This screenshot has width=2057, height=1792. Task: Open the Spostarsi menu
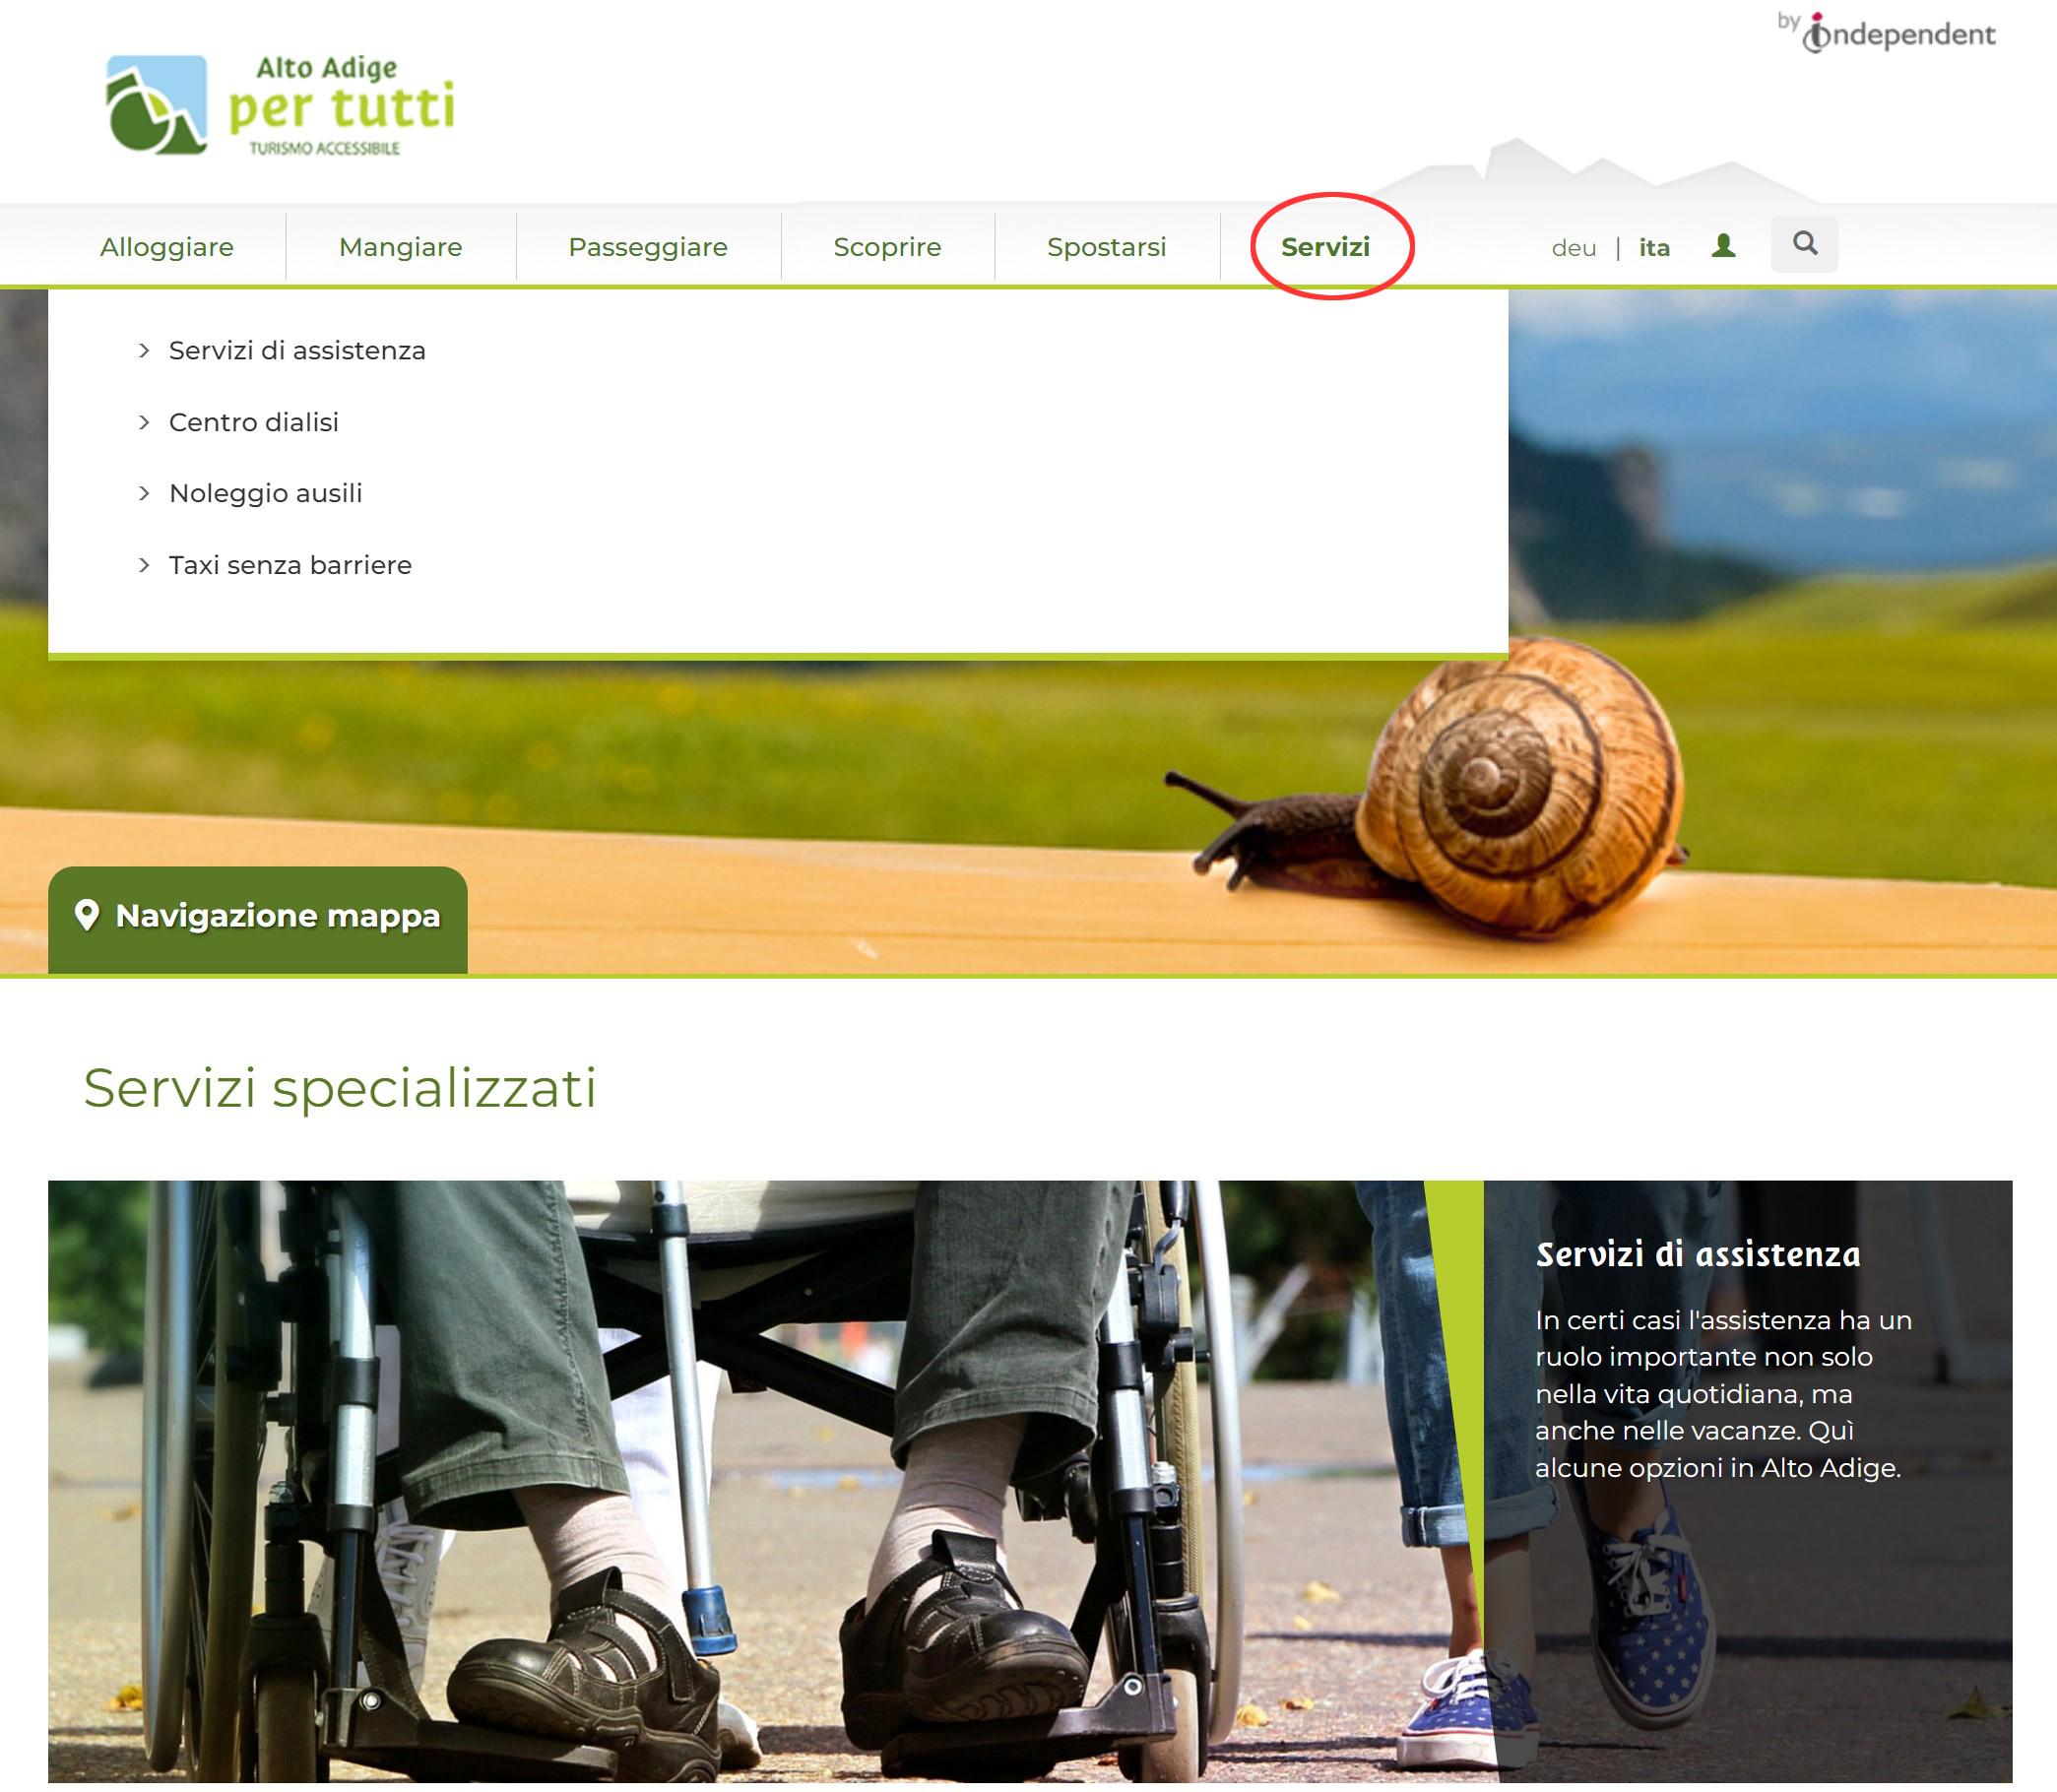click(x=1106, y=247)
